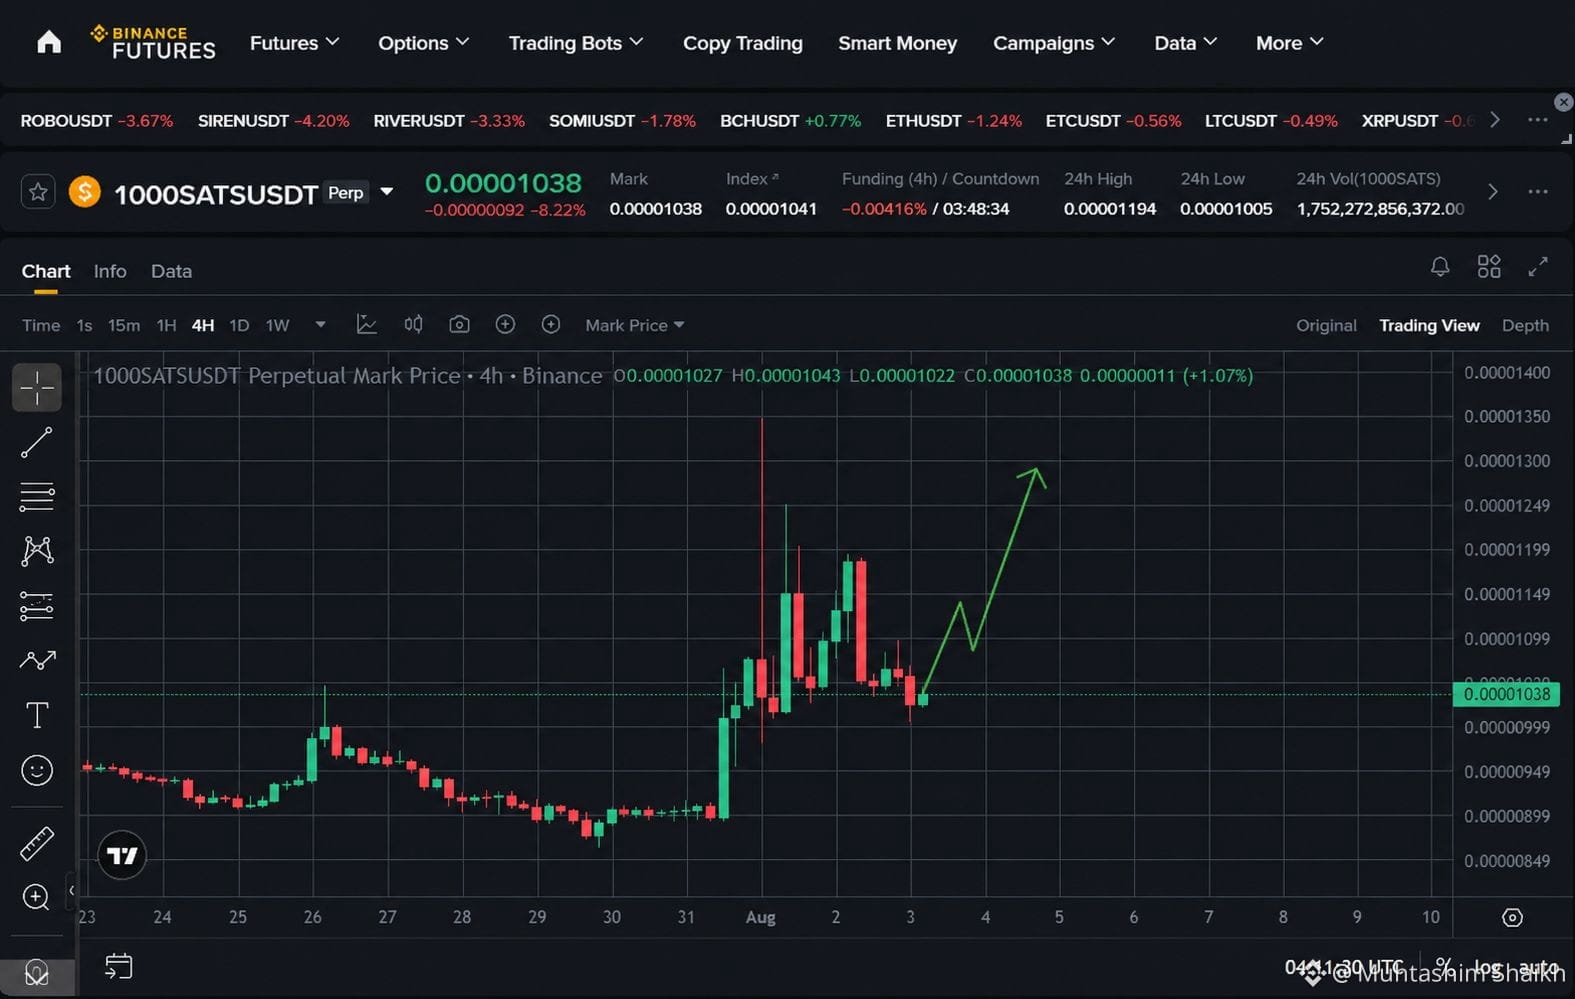The height and width of the screenshot is (999, 1575).
Task: Open the Options dropdown menu
Action: pos(423,42)
